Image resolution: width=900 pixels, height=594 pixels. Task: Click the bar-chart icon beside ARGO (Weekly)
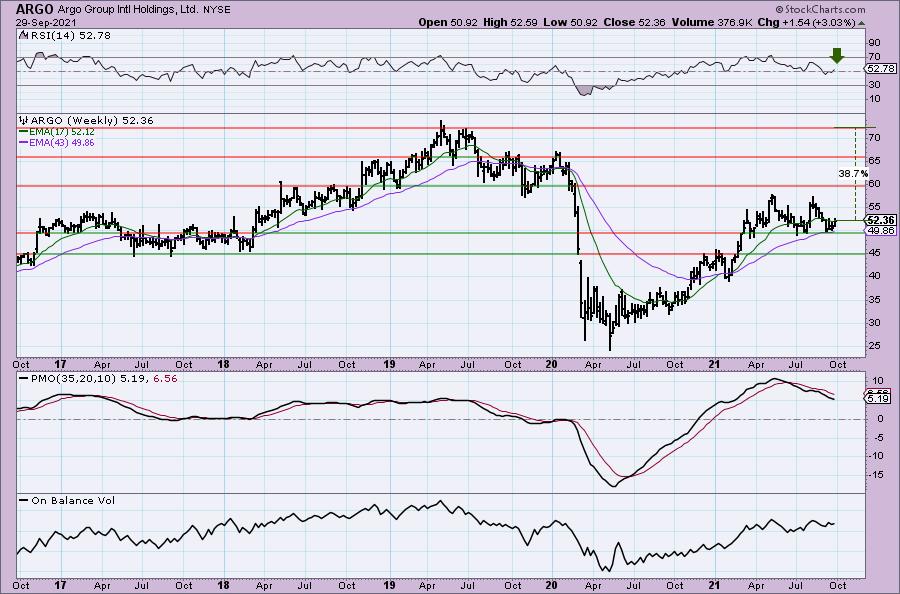pyautogui.click(x=24, y=121)
